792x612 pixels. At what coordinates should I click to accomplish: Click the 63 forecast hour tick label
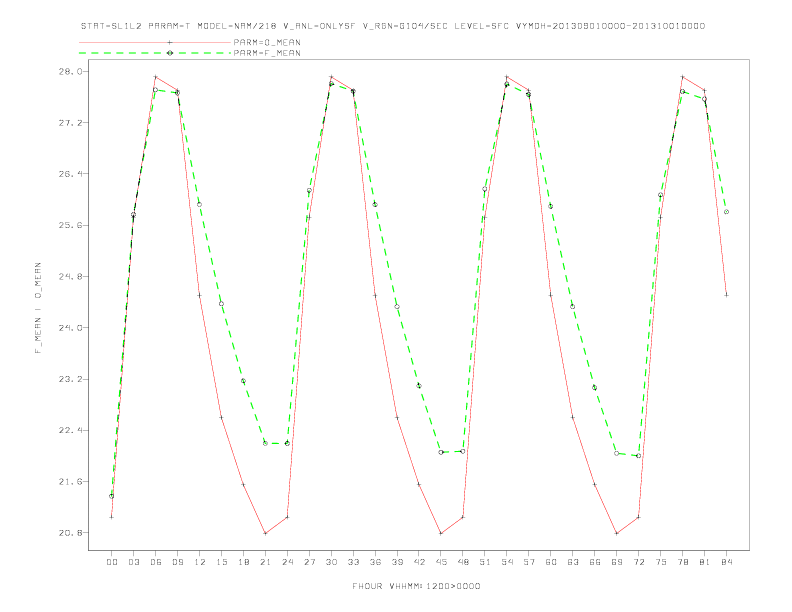(x=573, y=562)
